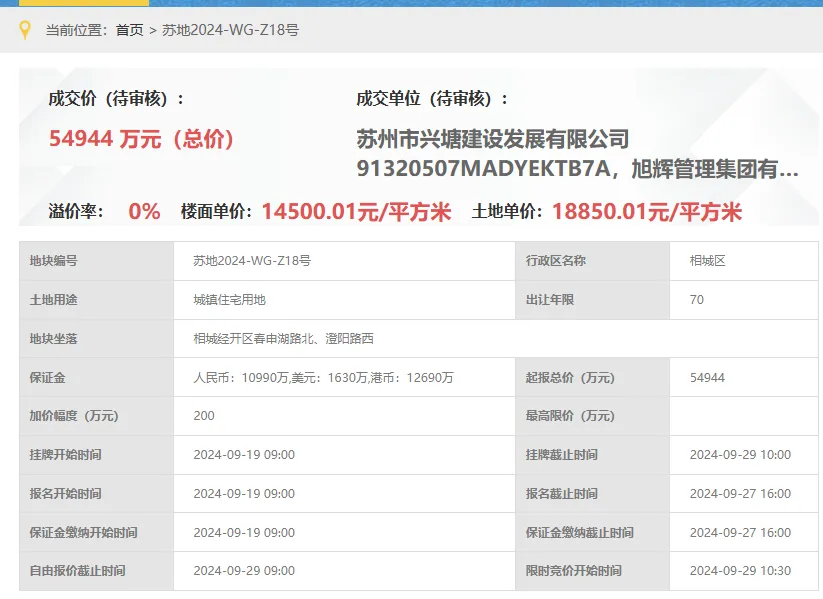Click the 报名开始时间 header cell
The height and width of the screenshot is (599, 823).
(97, 493)
